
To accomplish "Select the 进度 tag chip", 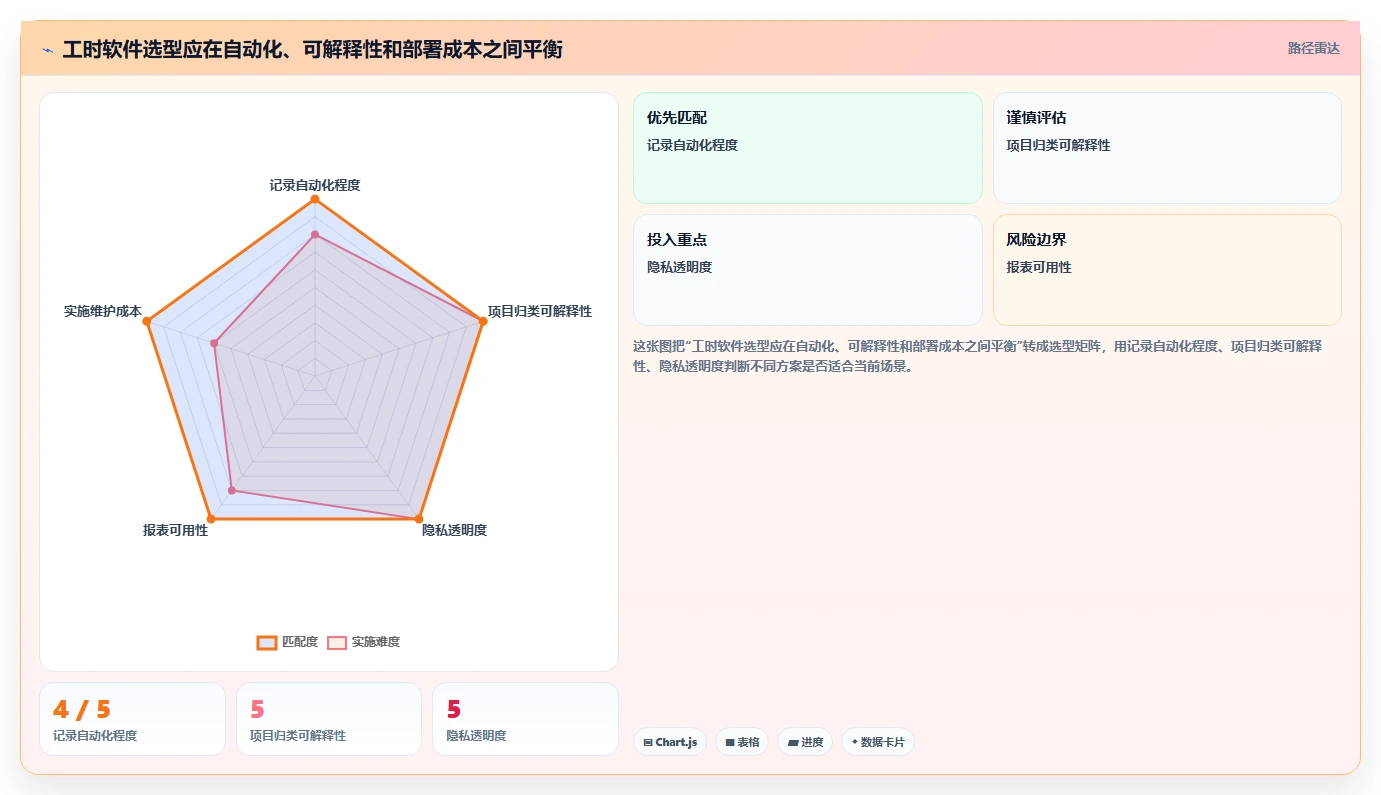I will [805, 742].
